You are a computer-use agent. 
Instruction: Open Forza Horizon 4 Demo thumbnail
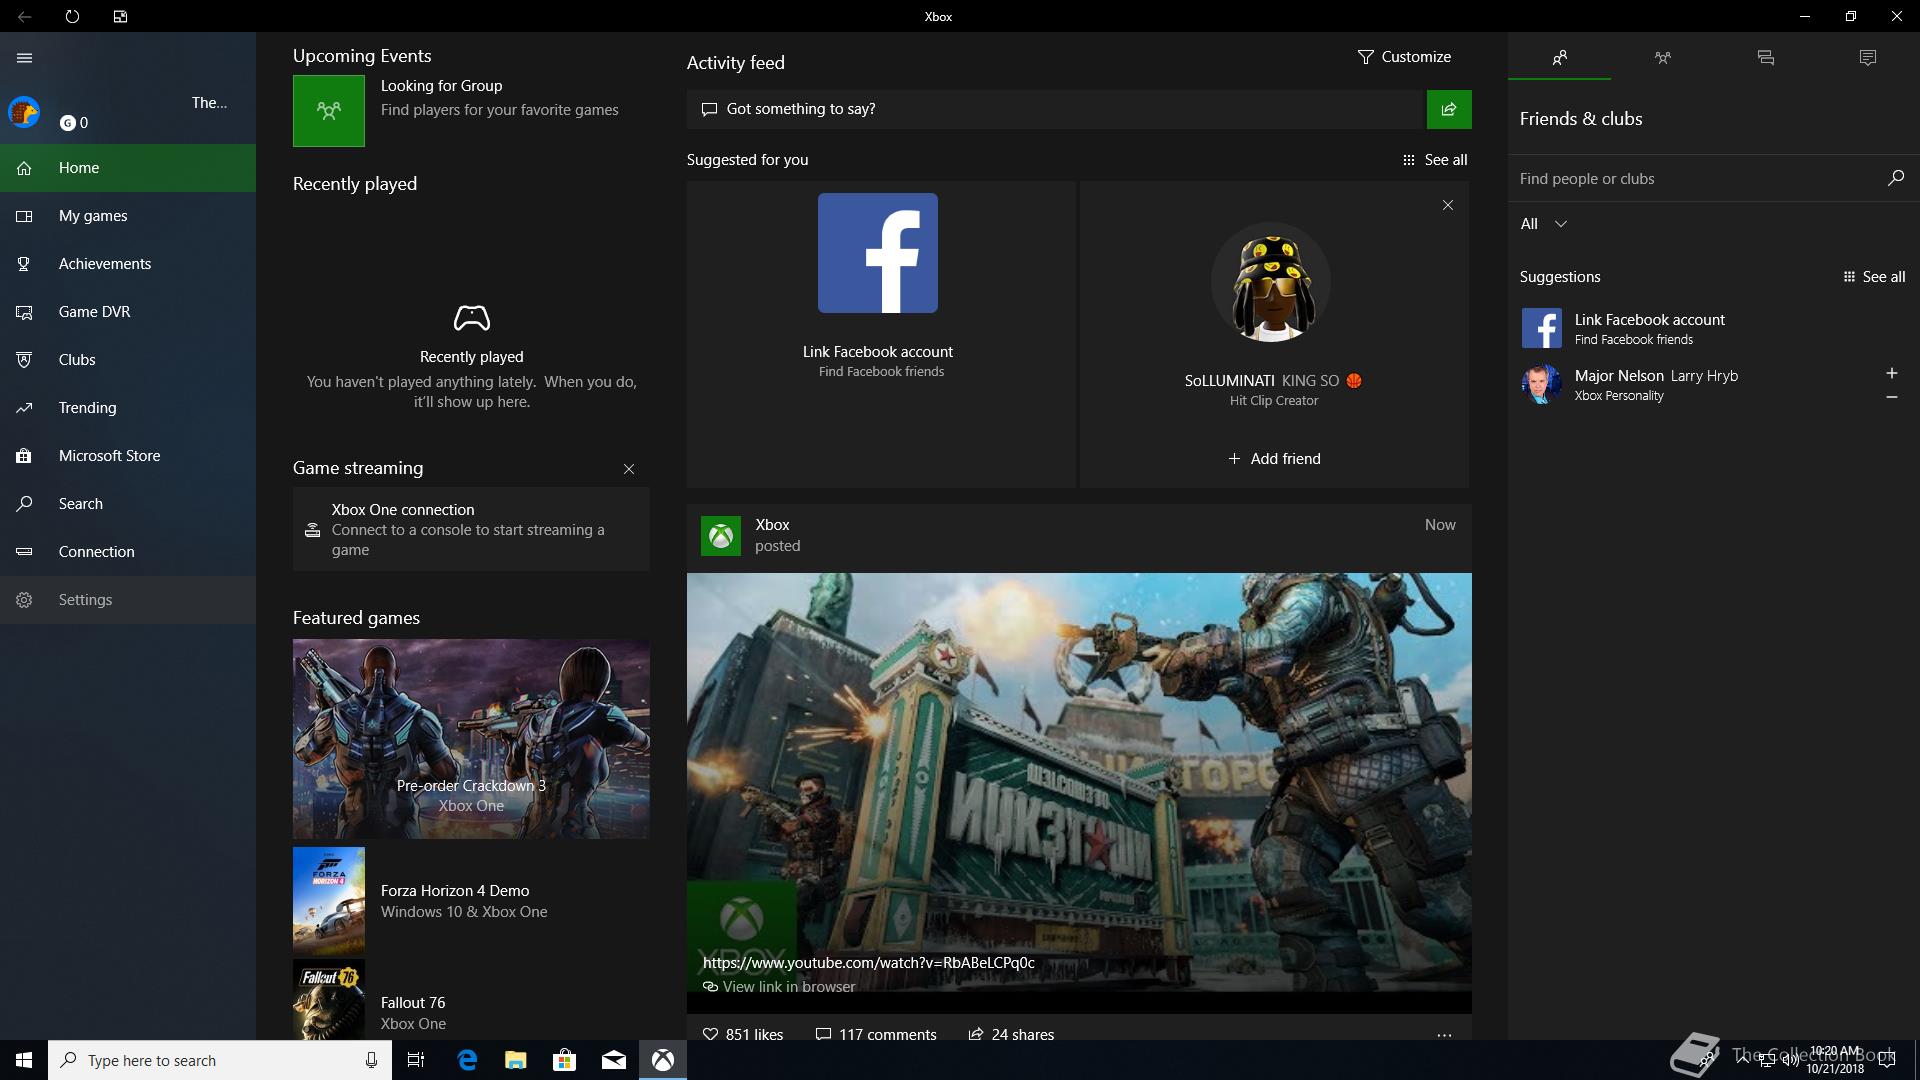point(329,901)
